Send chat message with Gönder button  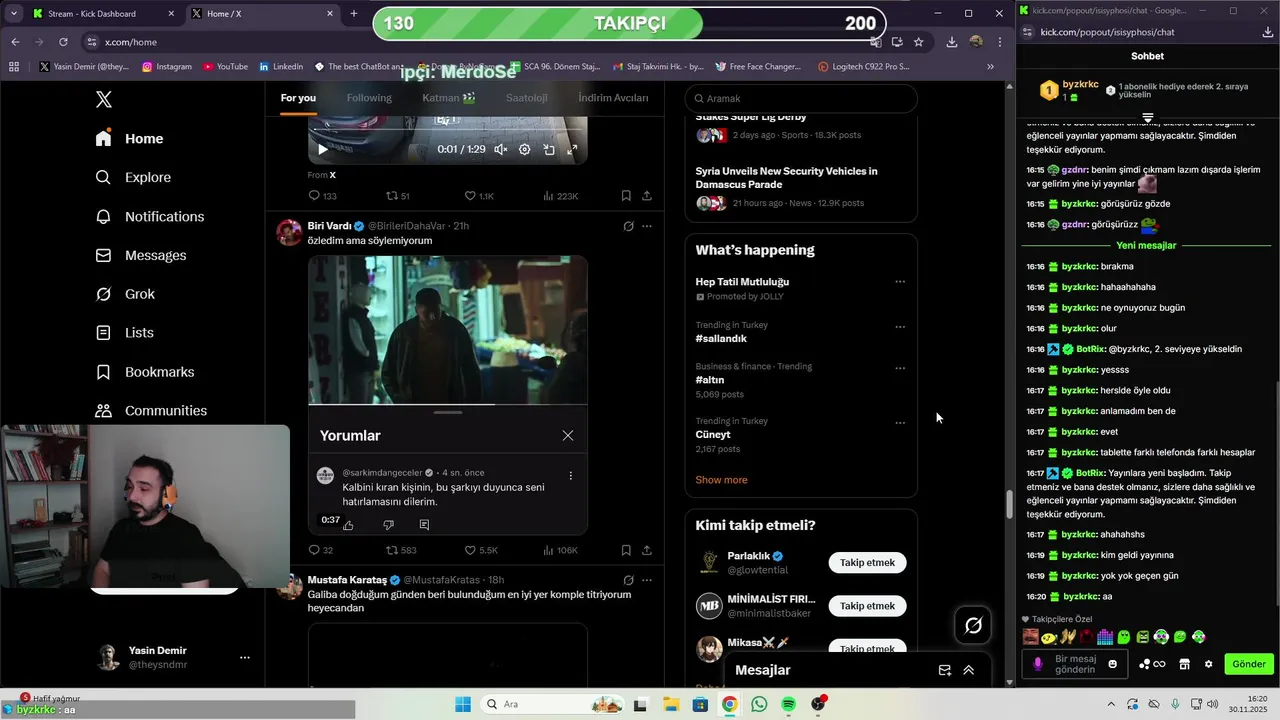pyautogui.click(x=1249, y=664)
